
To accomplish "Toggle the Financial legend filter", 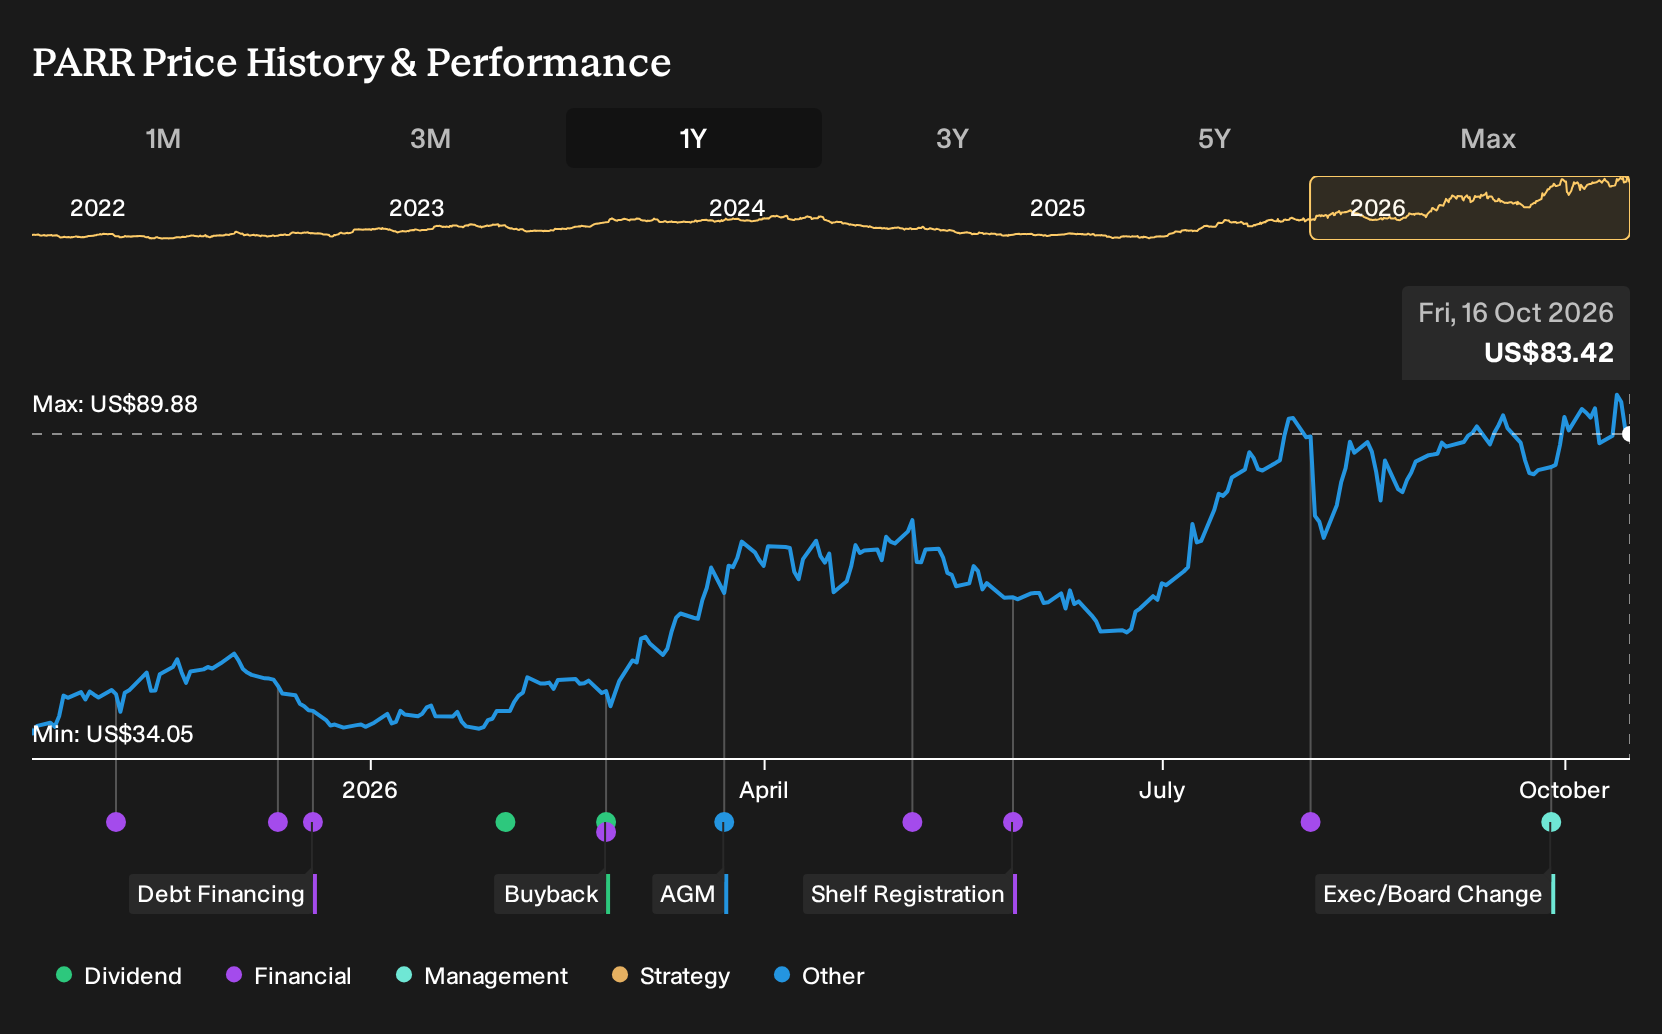I will pyautogui.click(x=289, y=976).
